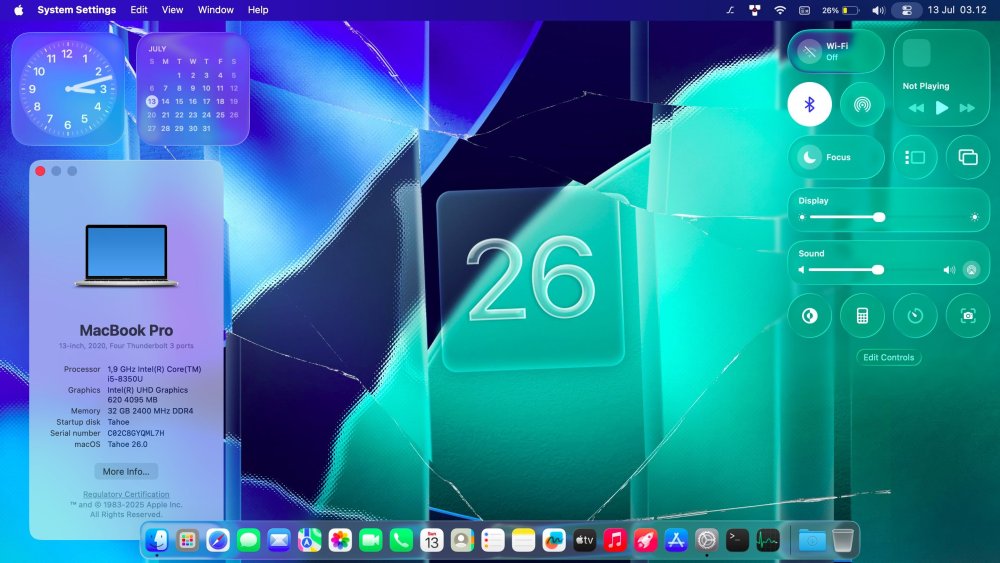
Task: Open System Settings menu in menu bar
Action: point(77,10)
